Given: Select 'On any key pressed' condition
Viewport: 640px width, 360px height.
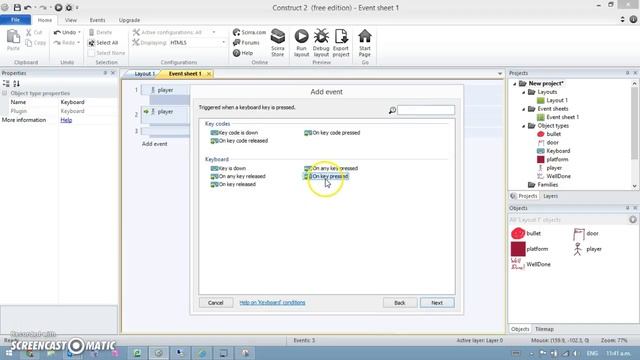Looking at the screenshot, I should [331, 168].
